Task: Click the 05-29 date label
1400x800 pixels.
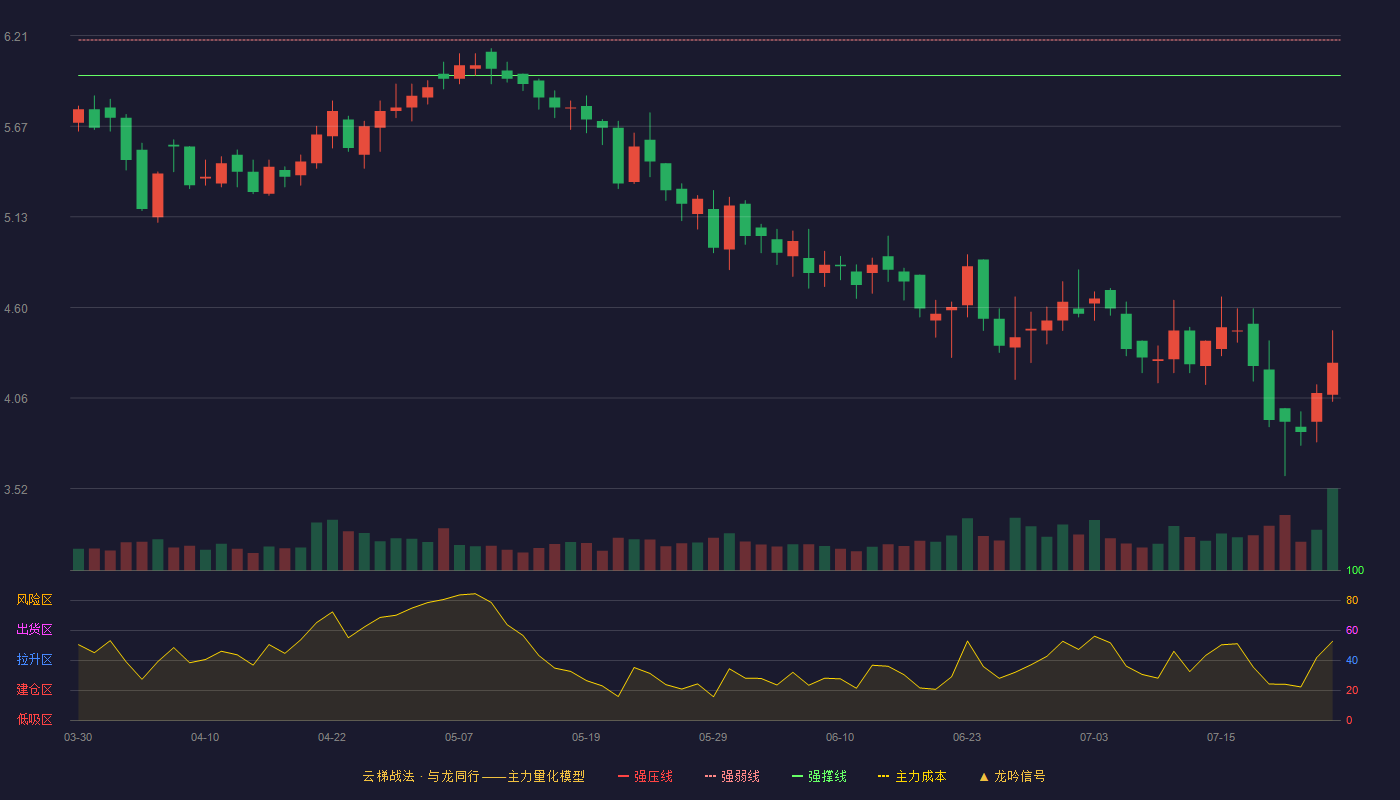Action: click(x=713, y=737)
